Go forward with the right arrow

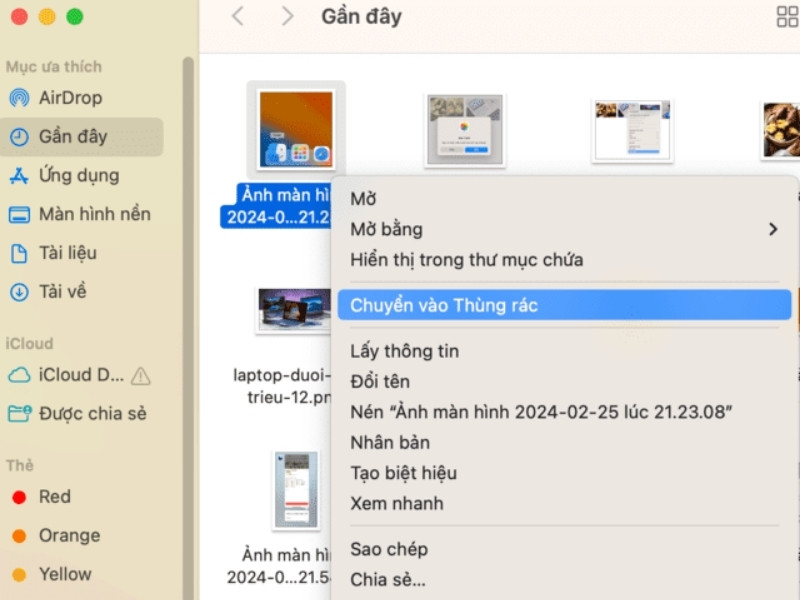(288, 16)
